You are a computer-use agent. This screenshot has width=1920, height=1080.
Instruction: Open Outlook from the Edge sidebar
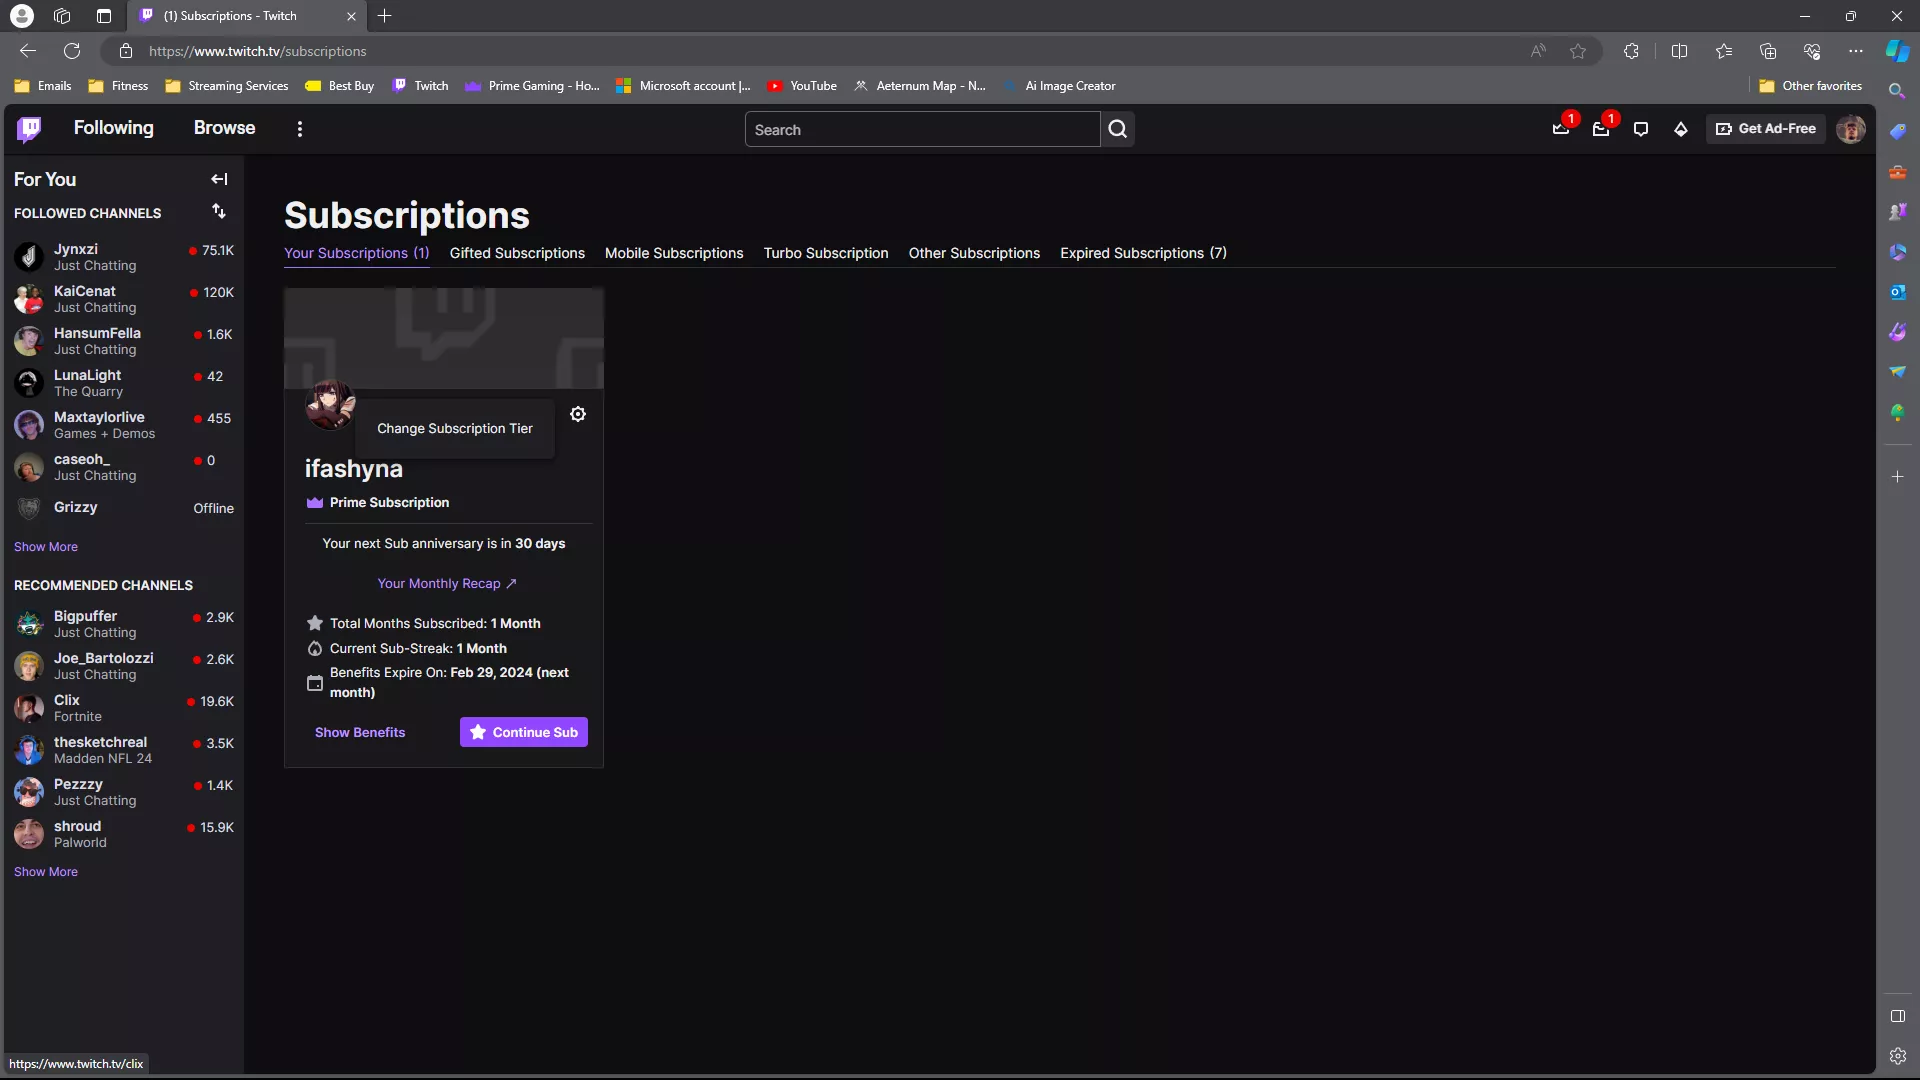pyautogui.click(x=1898, y=292)
